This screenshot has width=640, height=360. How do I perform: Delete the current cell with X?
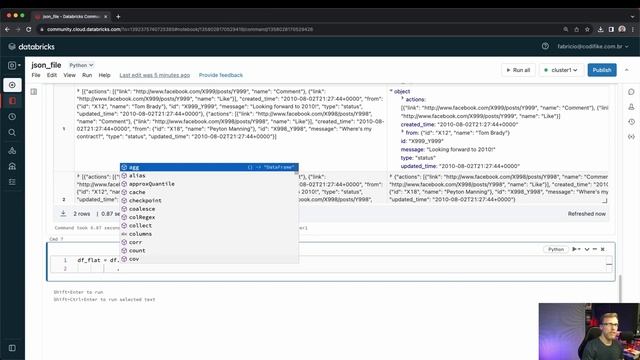602,249
